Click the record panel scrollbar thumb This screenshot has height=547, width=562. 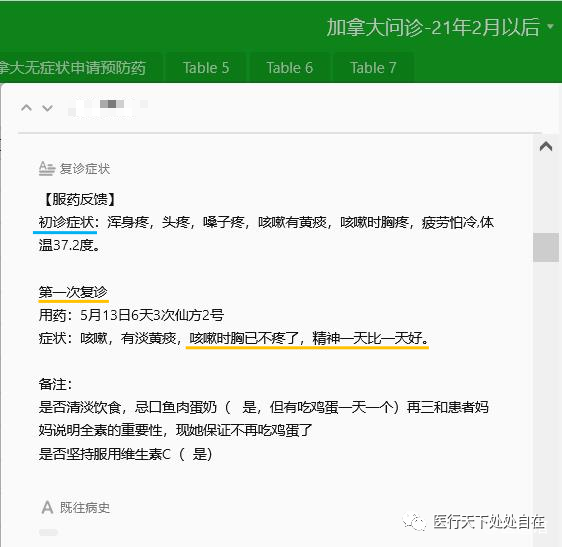546,247
